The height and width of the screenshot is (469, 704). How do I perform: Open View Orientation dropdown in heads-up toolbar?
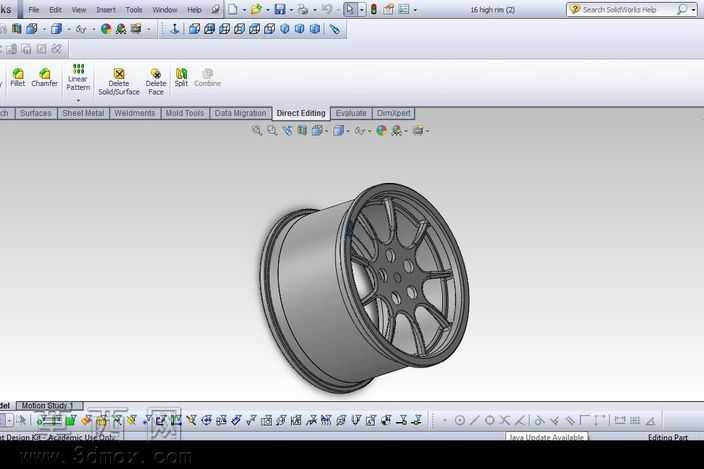pyautogui.click(x=326, y=131)
